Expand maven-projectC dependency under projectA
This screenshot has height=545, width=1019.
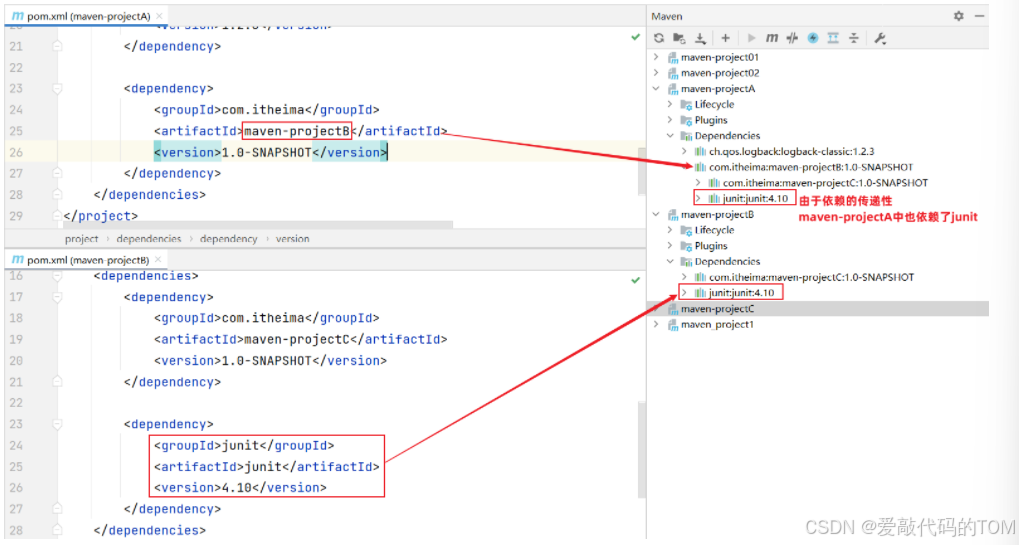[699, 183]
